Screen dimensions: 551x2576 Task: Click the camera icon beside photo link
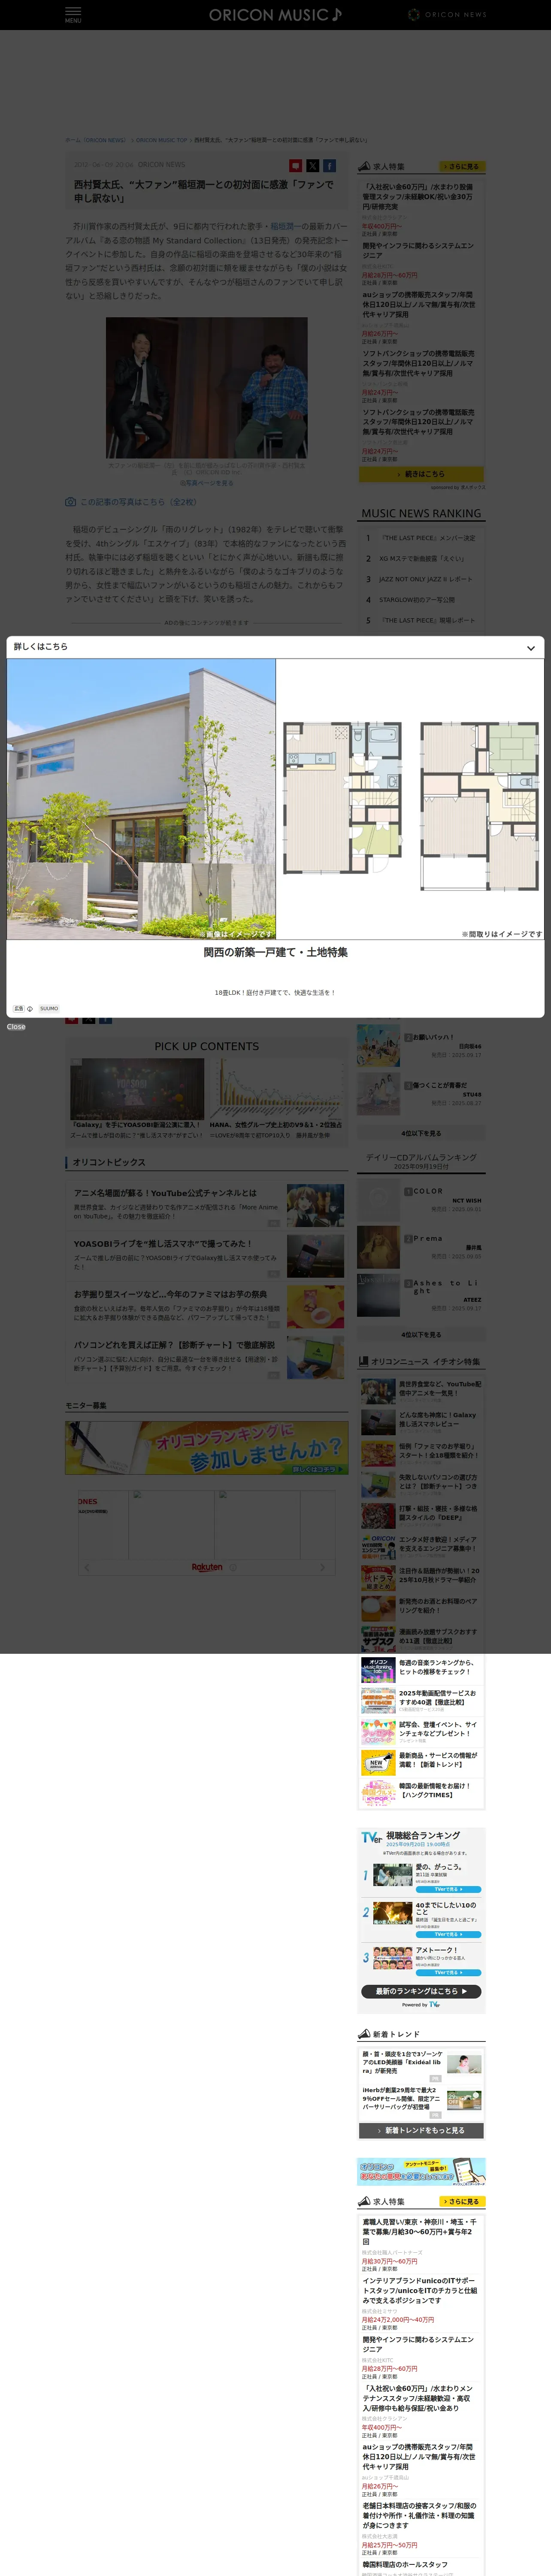tap(71, 502)
